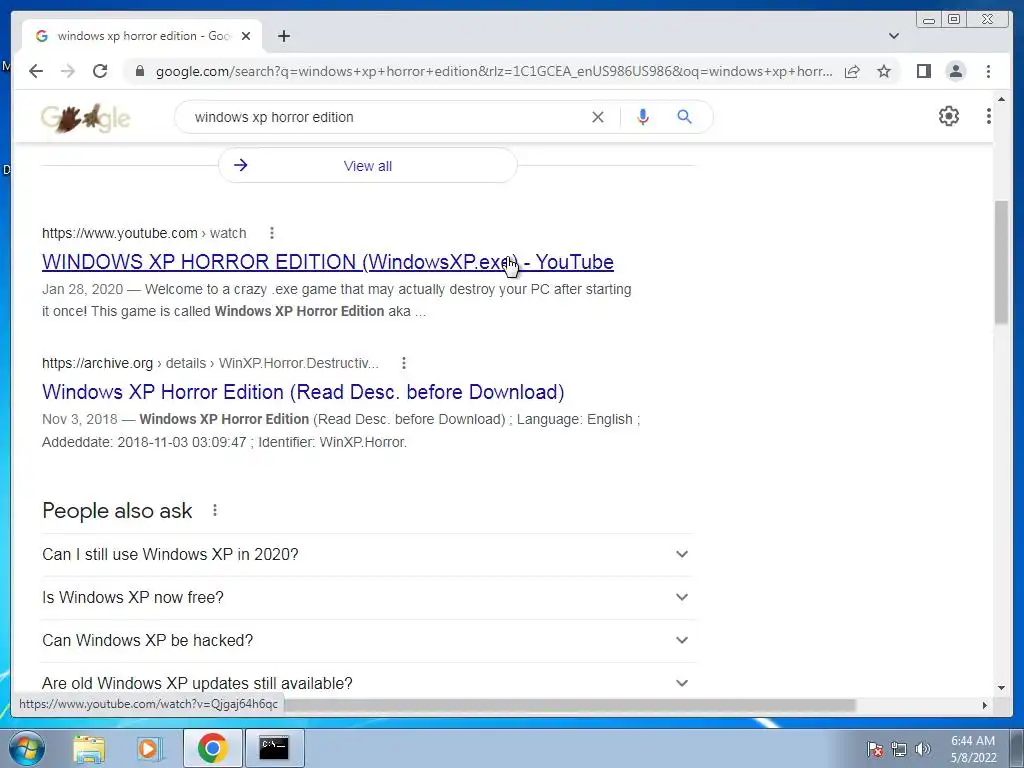The image size is (1024, 768).
Task: Click the snippet date 'Jan 28, 2020'
Action: point(82,289)
